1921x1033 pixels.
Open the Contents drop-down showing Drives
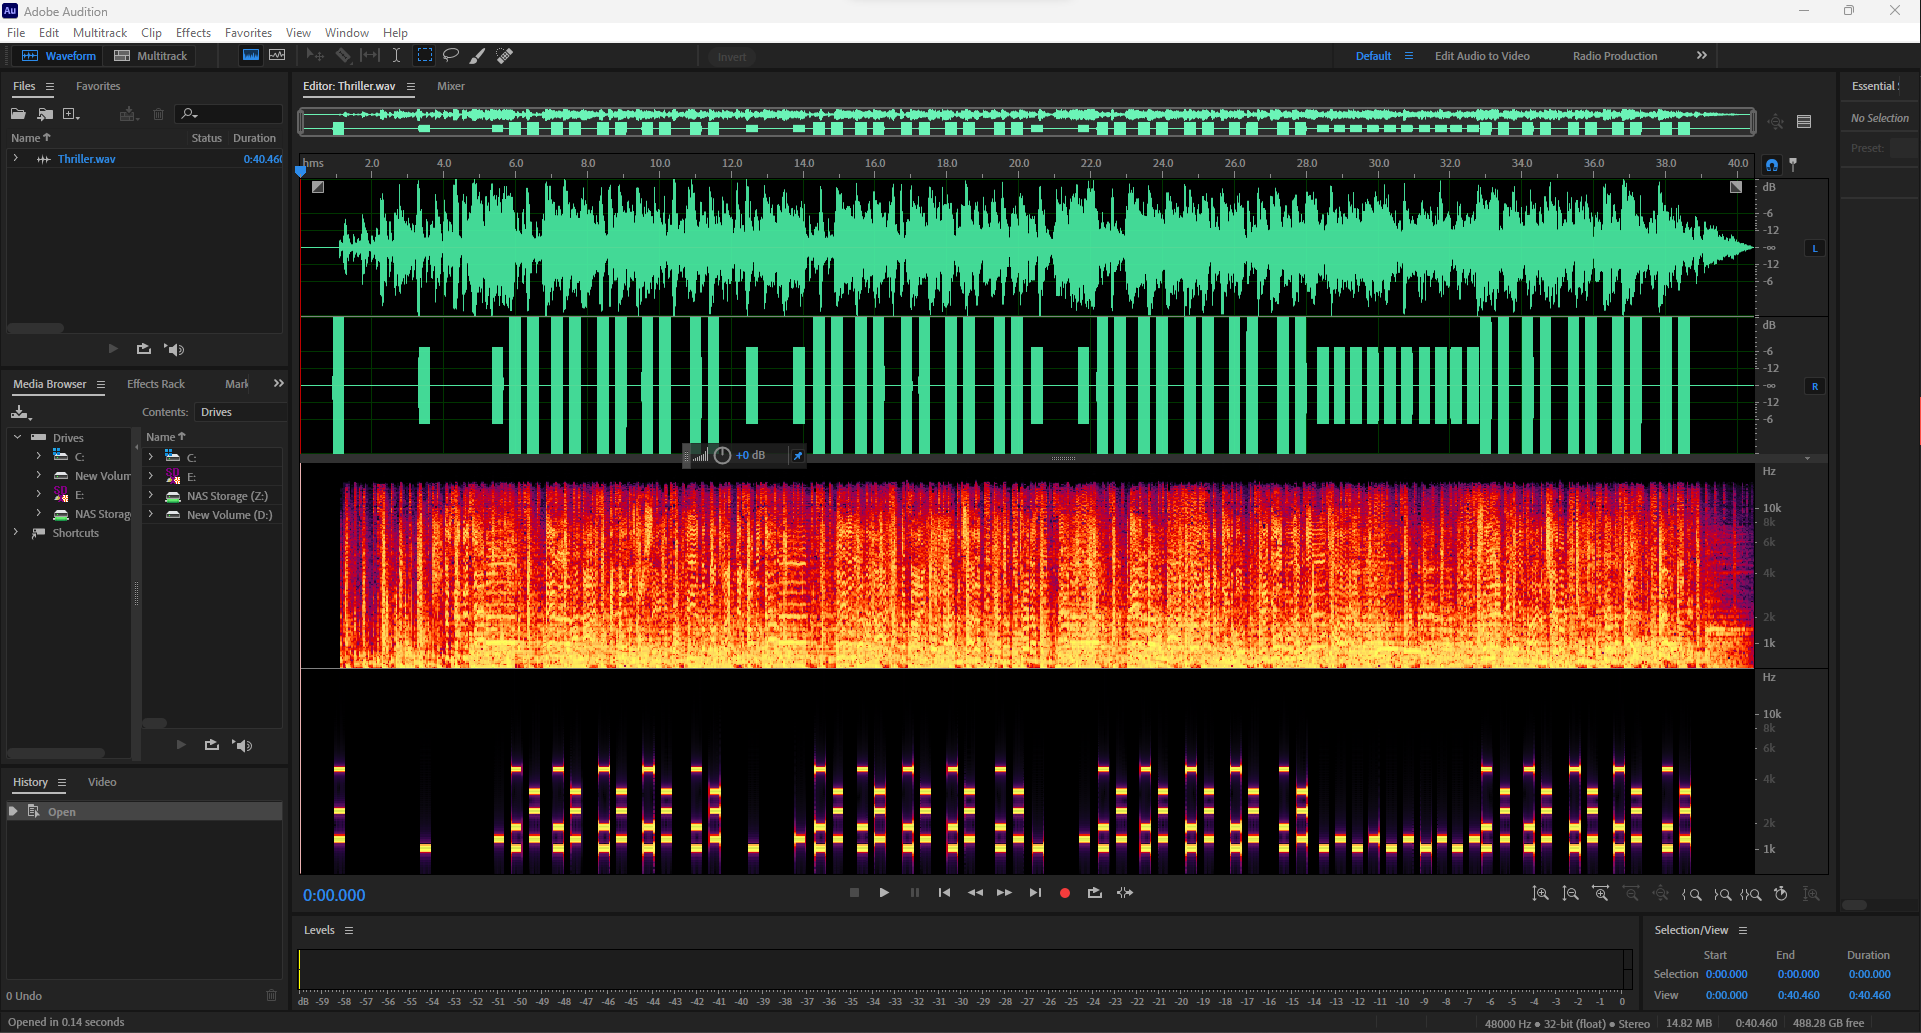coord(240,411)
